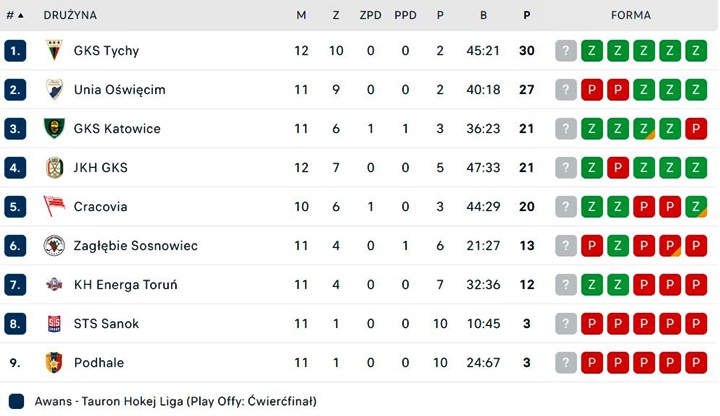Click the Podhale team crest
The image size is (720, 416).
point(54,363)
